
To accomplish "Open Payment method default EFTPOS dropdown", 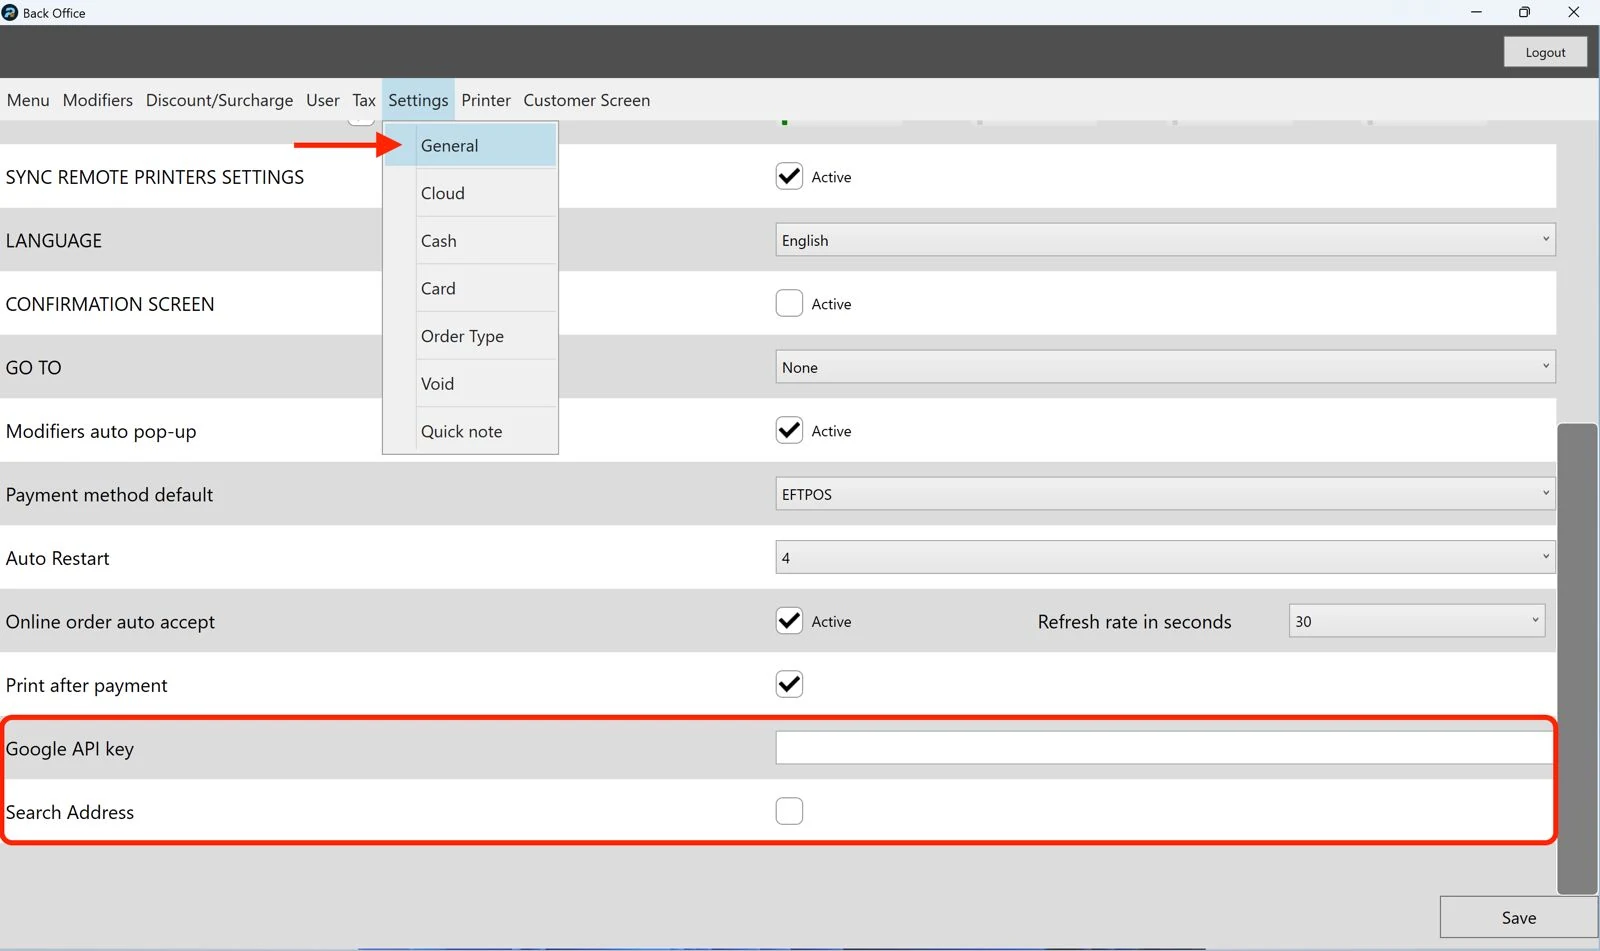I will click(1165, 494).
